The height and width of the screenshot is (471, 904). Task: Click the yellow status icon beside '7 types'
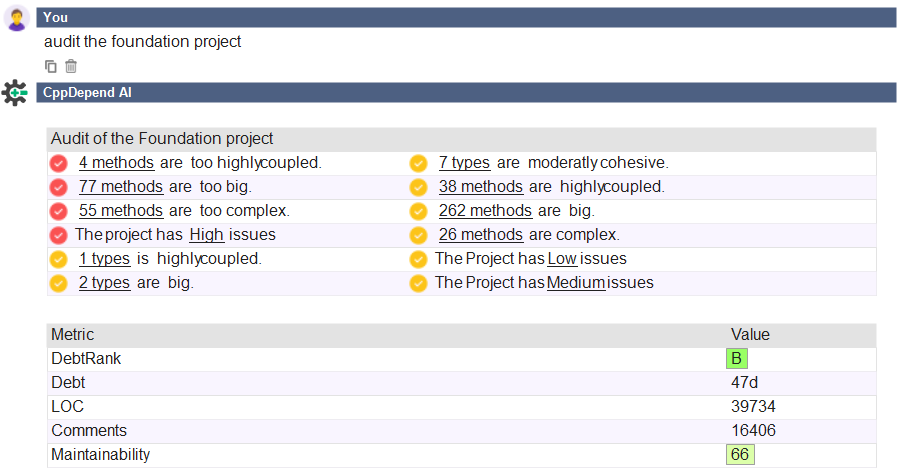click(419, 164)
